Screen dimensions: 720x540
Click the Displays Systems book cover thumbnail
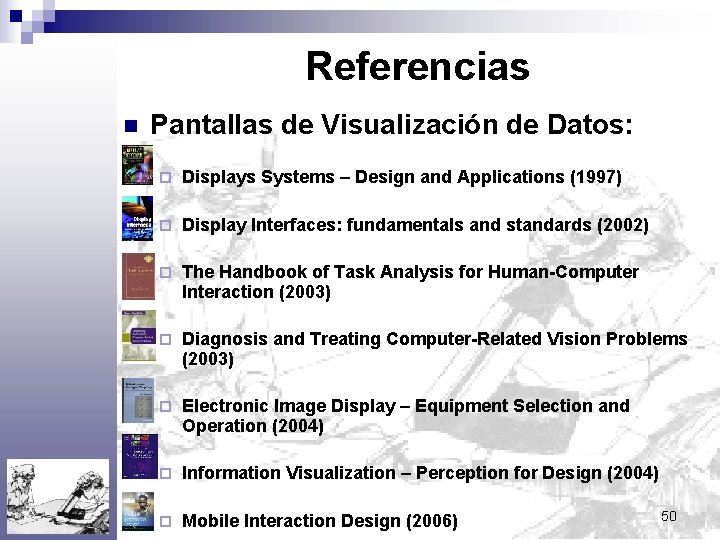click(x=137, y=165)
